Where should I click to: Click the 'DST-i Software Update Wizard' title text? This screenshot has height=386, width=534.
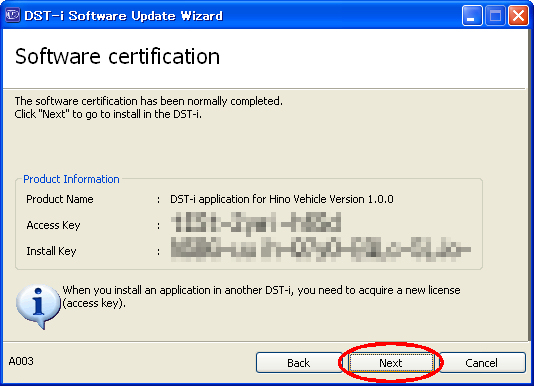(124, 16)
